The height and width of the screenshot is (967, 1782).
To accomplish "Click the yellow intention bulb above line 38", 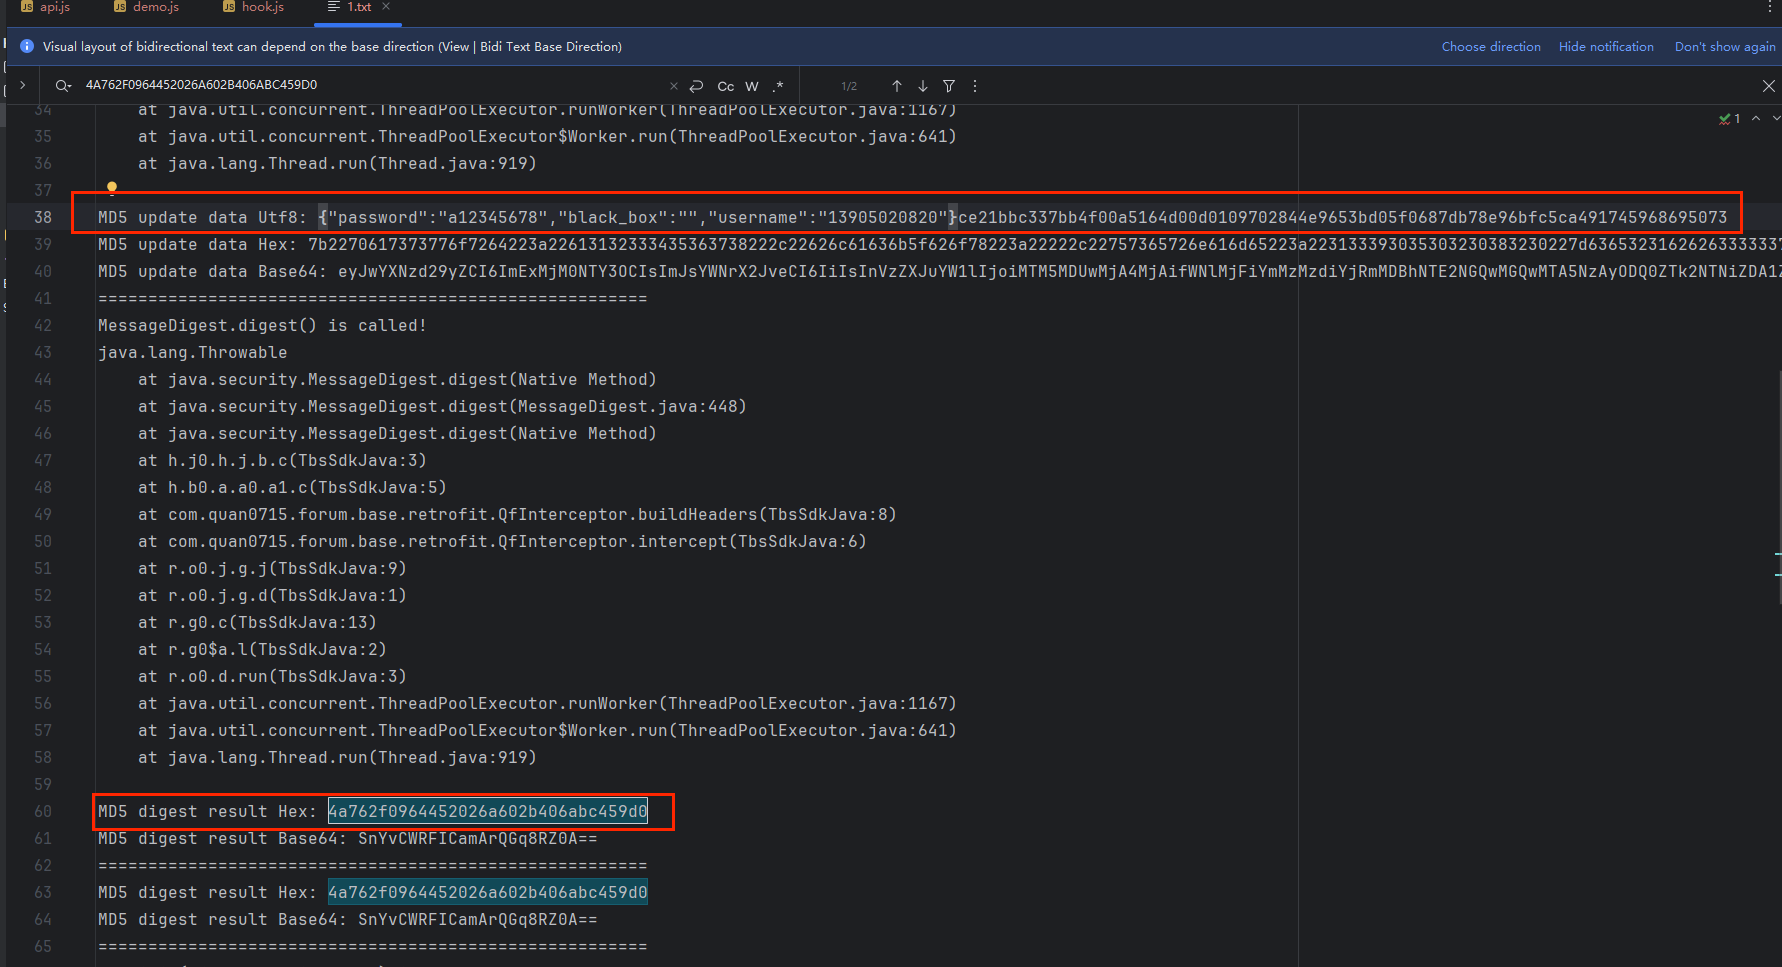I will pyautogui.click(x=112, y=187).
